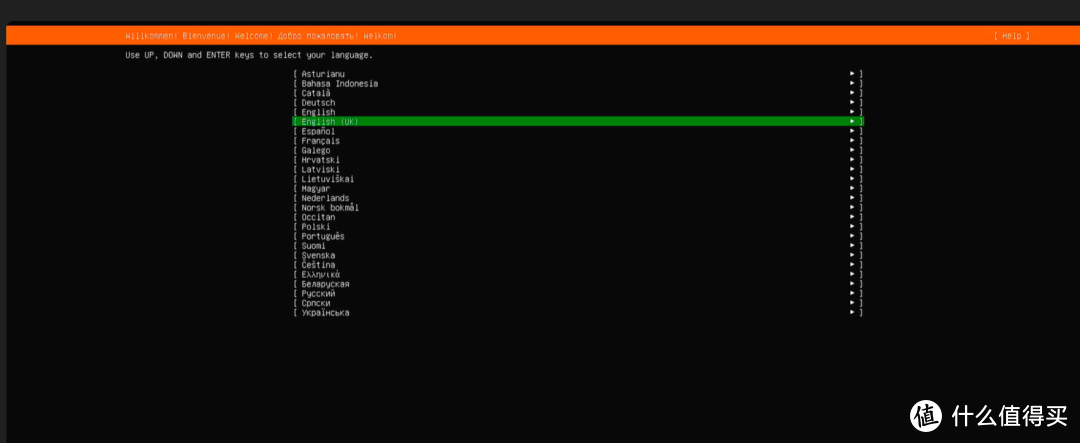Click the arrow icon beside Magyar
This screenshot has height=443, width=1080.
coord(853,188)
